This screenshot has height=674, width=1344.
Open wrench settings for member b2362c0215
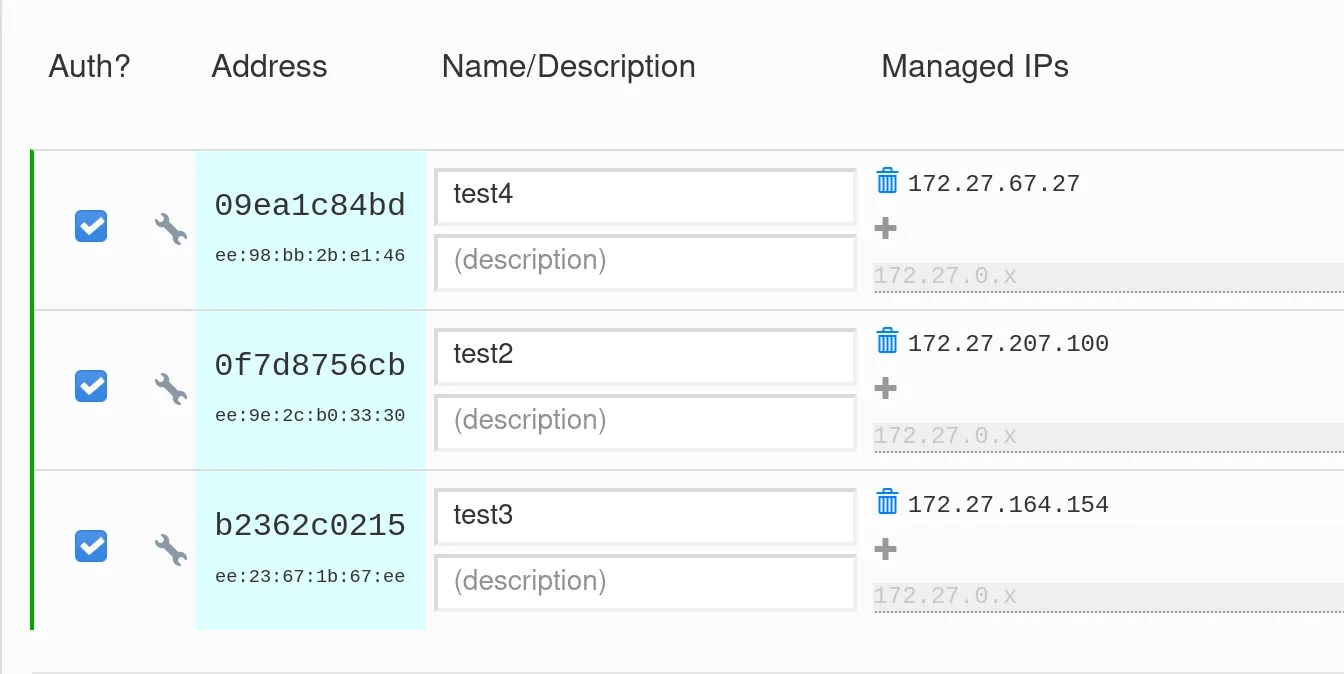pos(171,549)
